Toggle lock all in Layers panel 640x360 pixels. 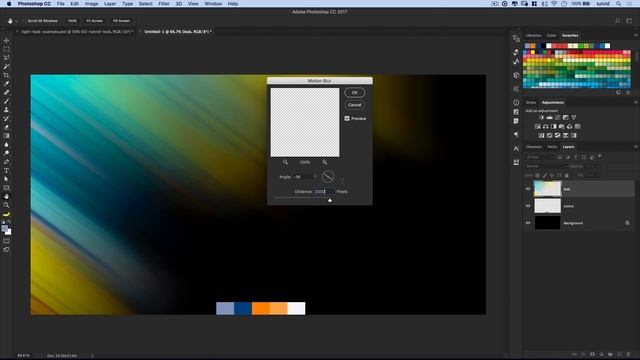pos(567,175)
